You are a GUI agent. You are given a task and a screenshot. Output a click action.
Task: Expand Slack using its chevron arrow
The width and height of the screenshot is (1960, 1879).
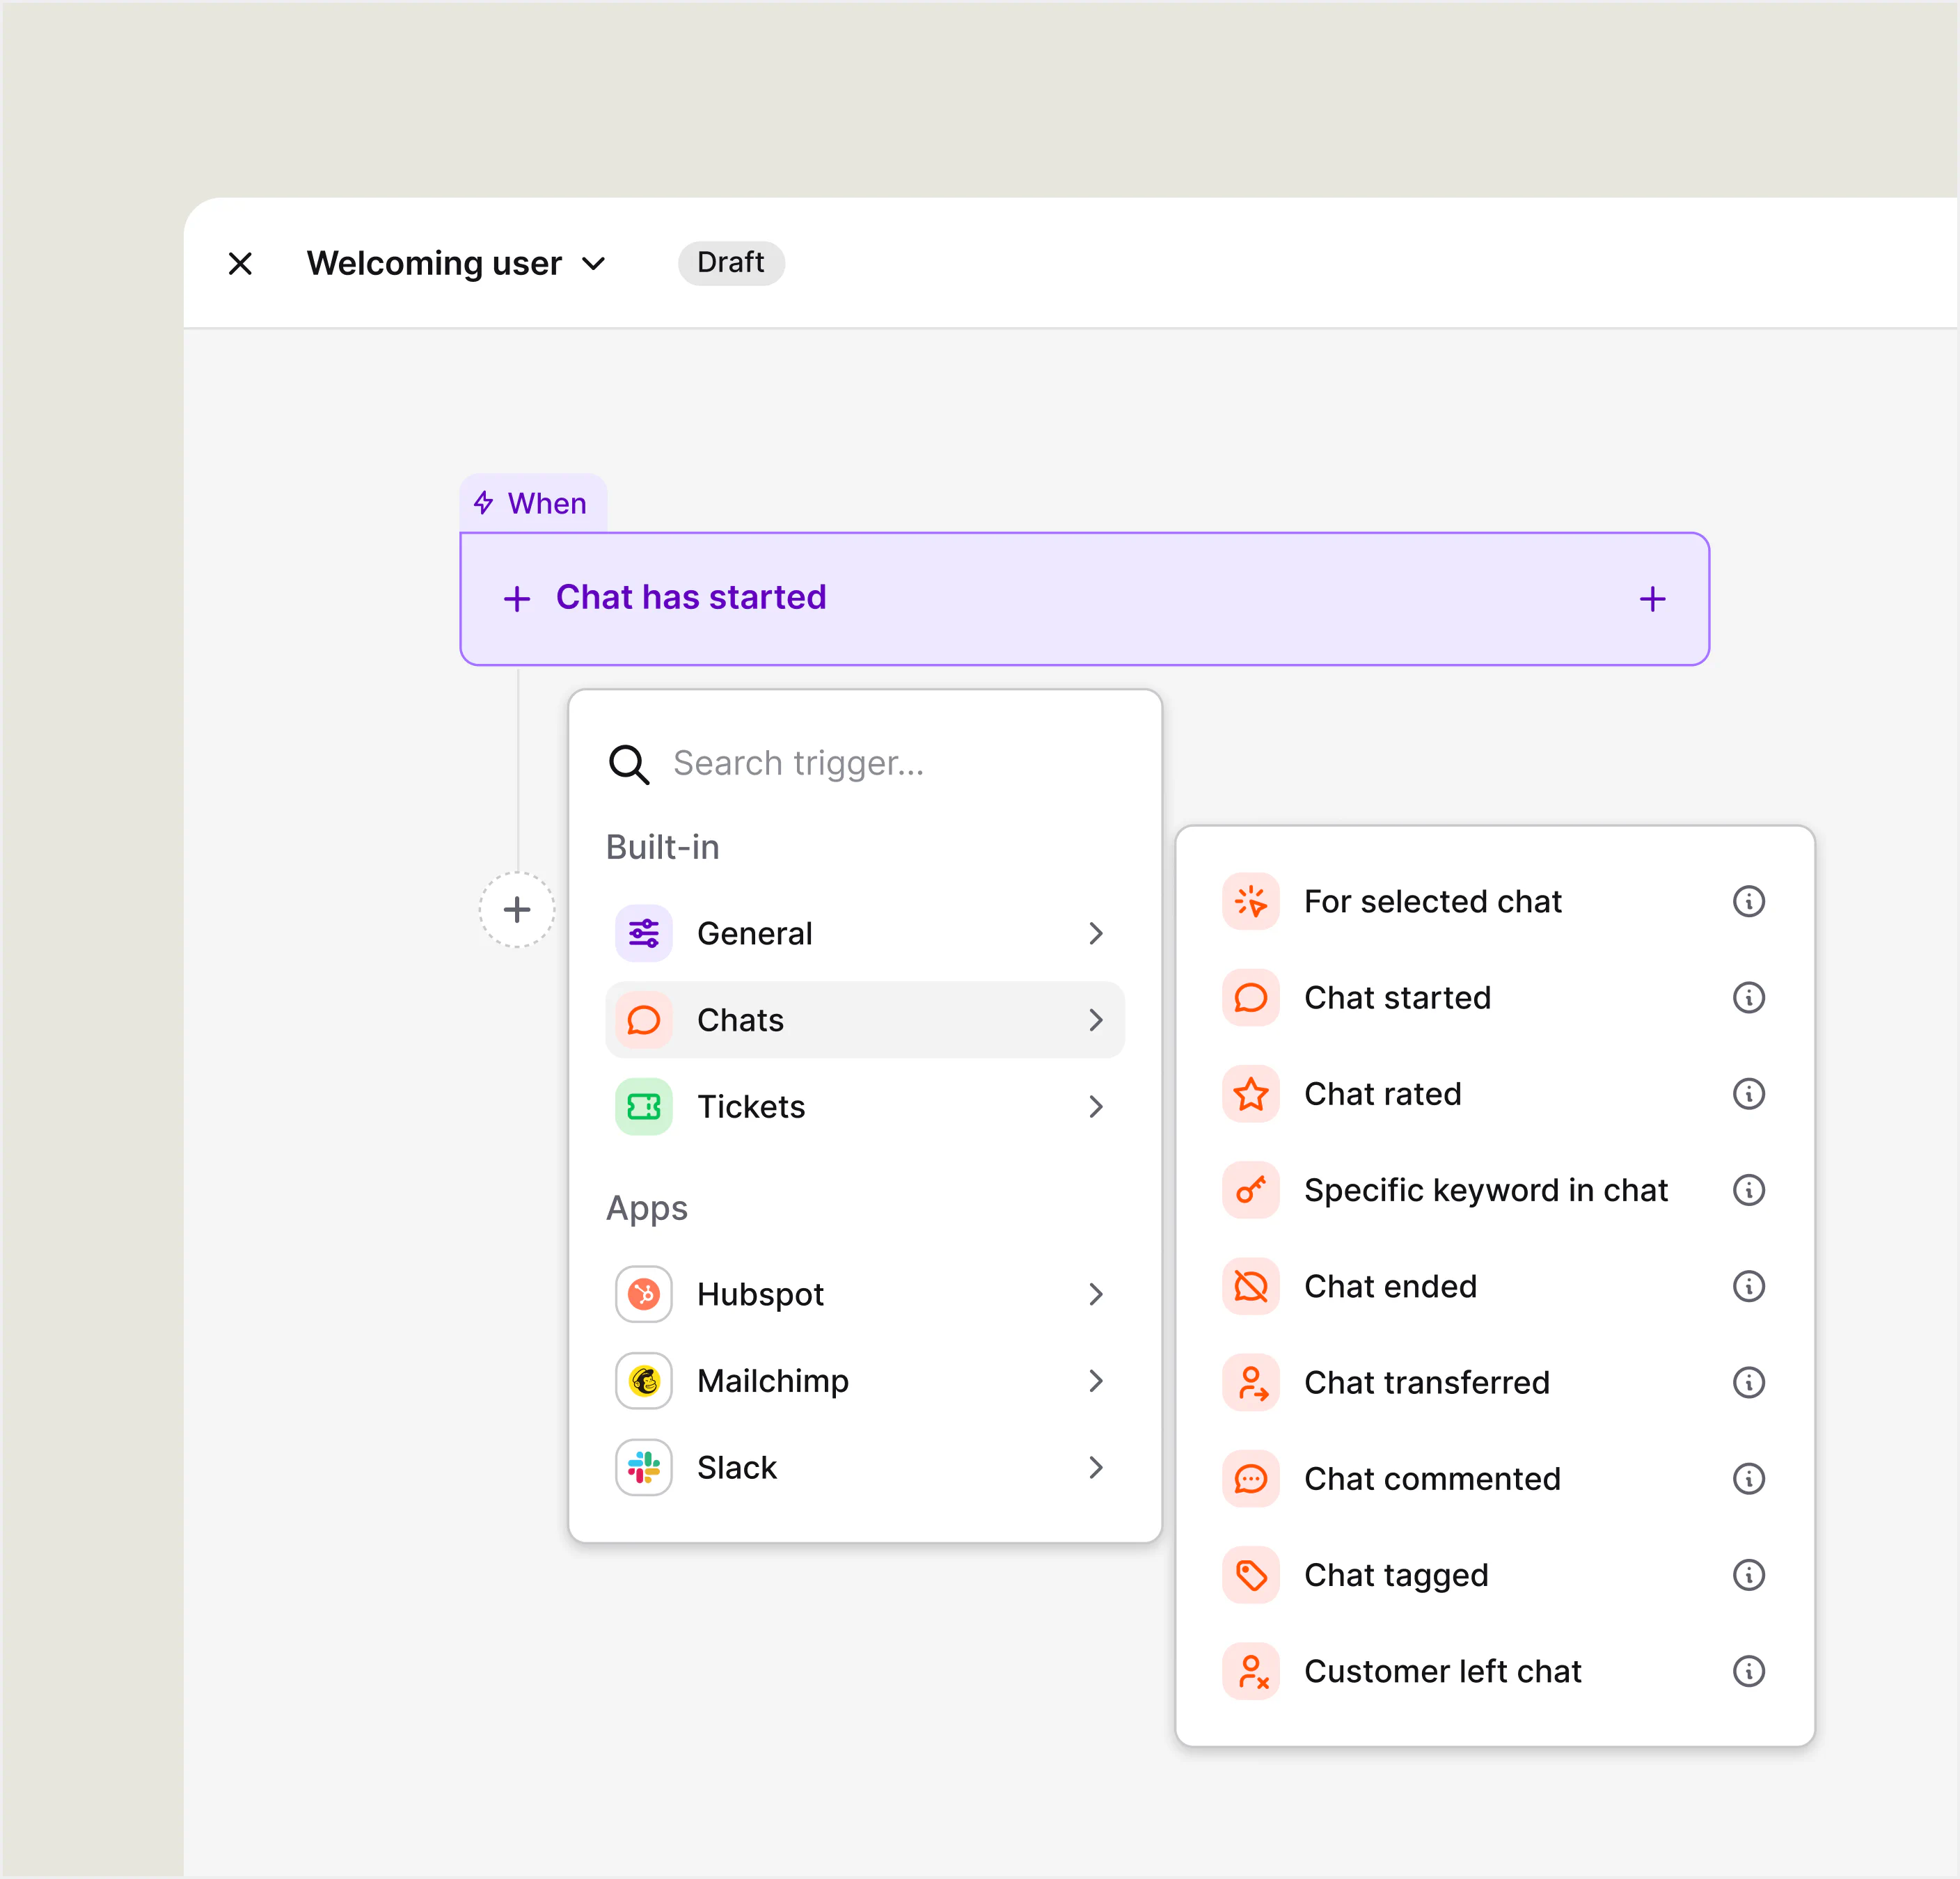1096,1468
